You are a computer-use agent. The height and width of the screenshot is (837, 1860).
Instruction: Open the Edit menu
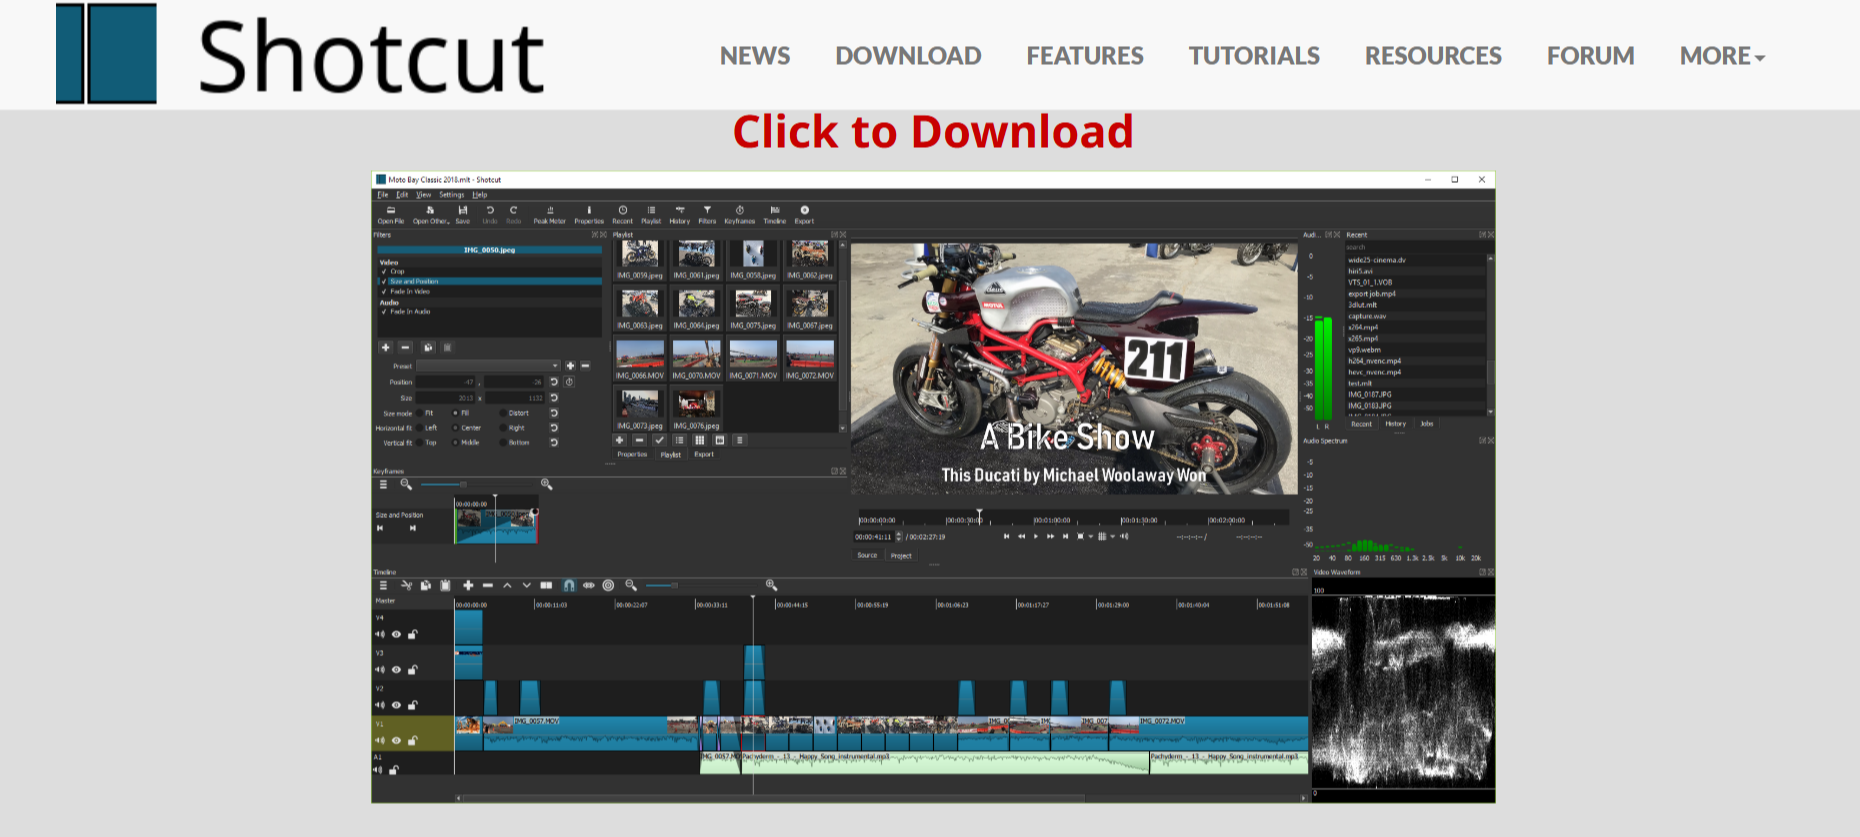pos(402,195)
